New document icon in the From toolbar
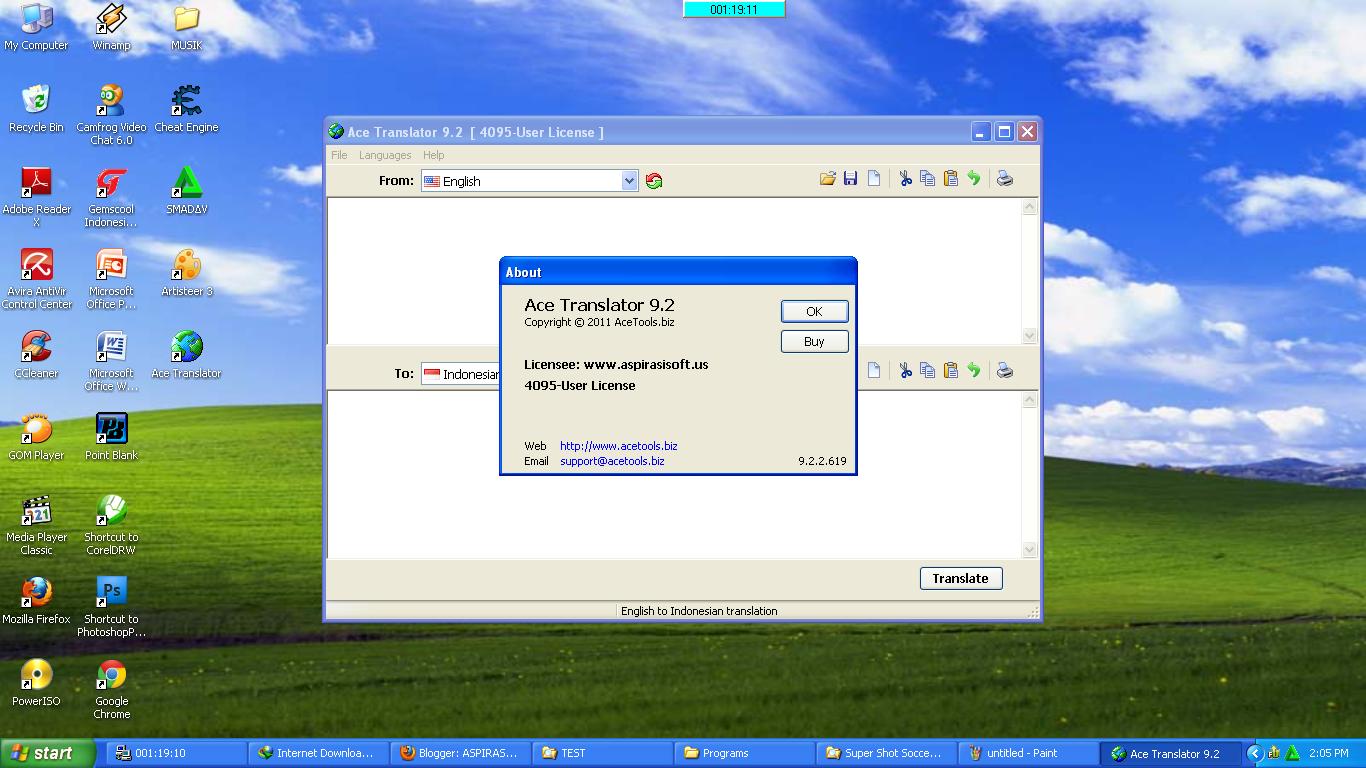 click(874, 179)
